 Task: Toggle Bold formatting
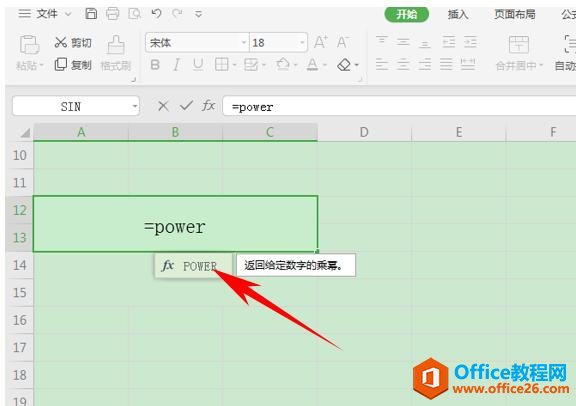click(x=155, y=65)
